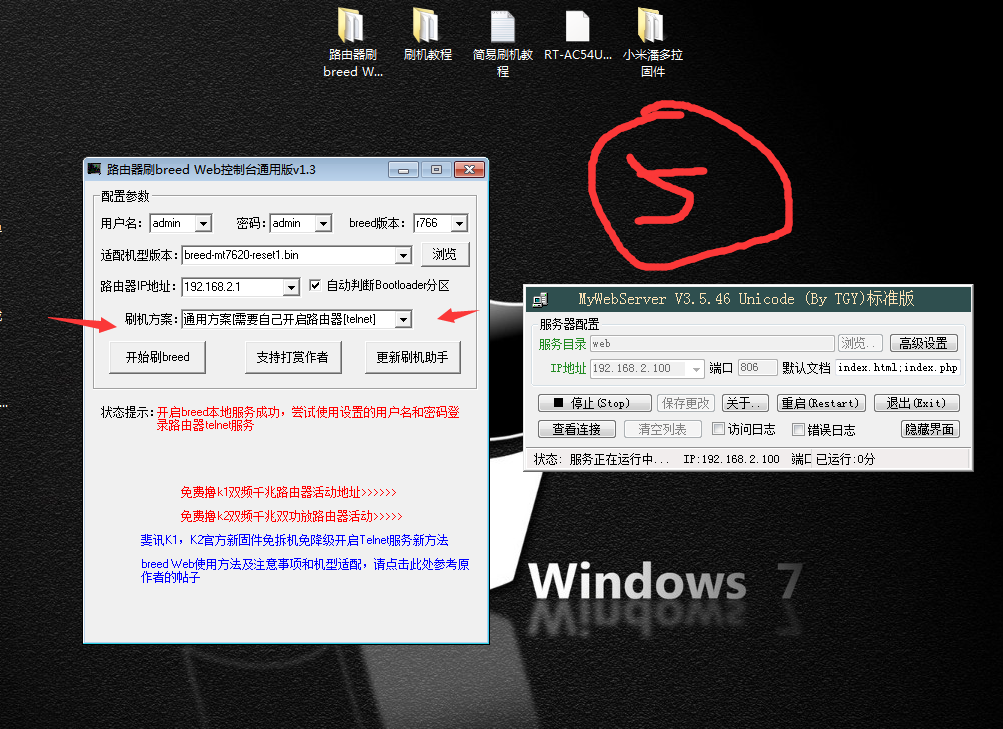The width and height of the screenshot is (1003, 729).
Task: Open the 免费撸k1双频千兆路由器活动地址 link
Action: click(x=288, y=492)
